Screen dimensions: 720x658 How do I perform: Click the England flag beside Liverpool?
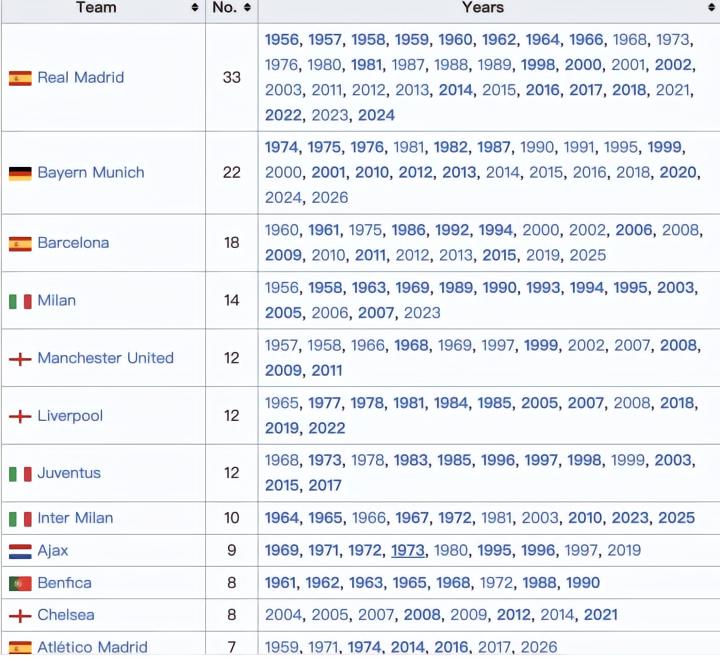(20, 416)
